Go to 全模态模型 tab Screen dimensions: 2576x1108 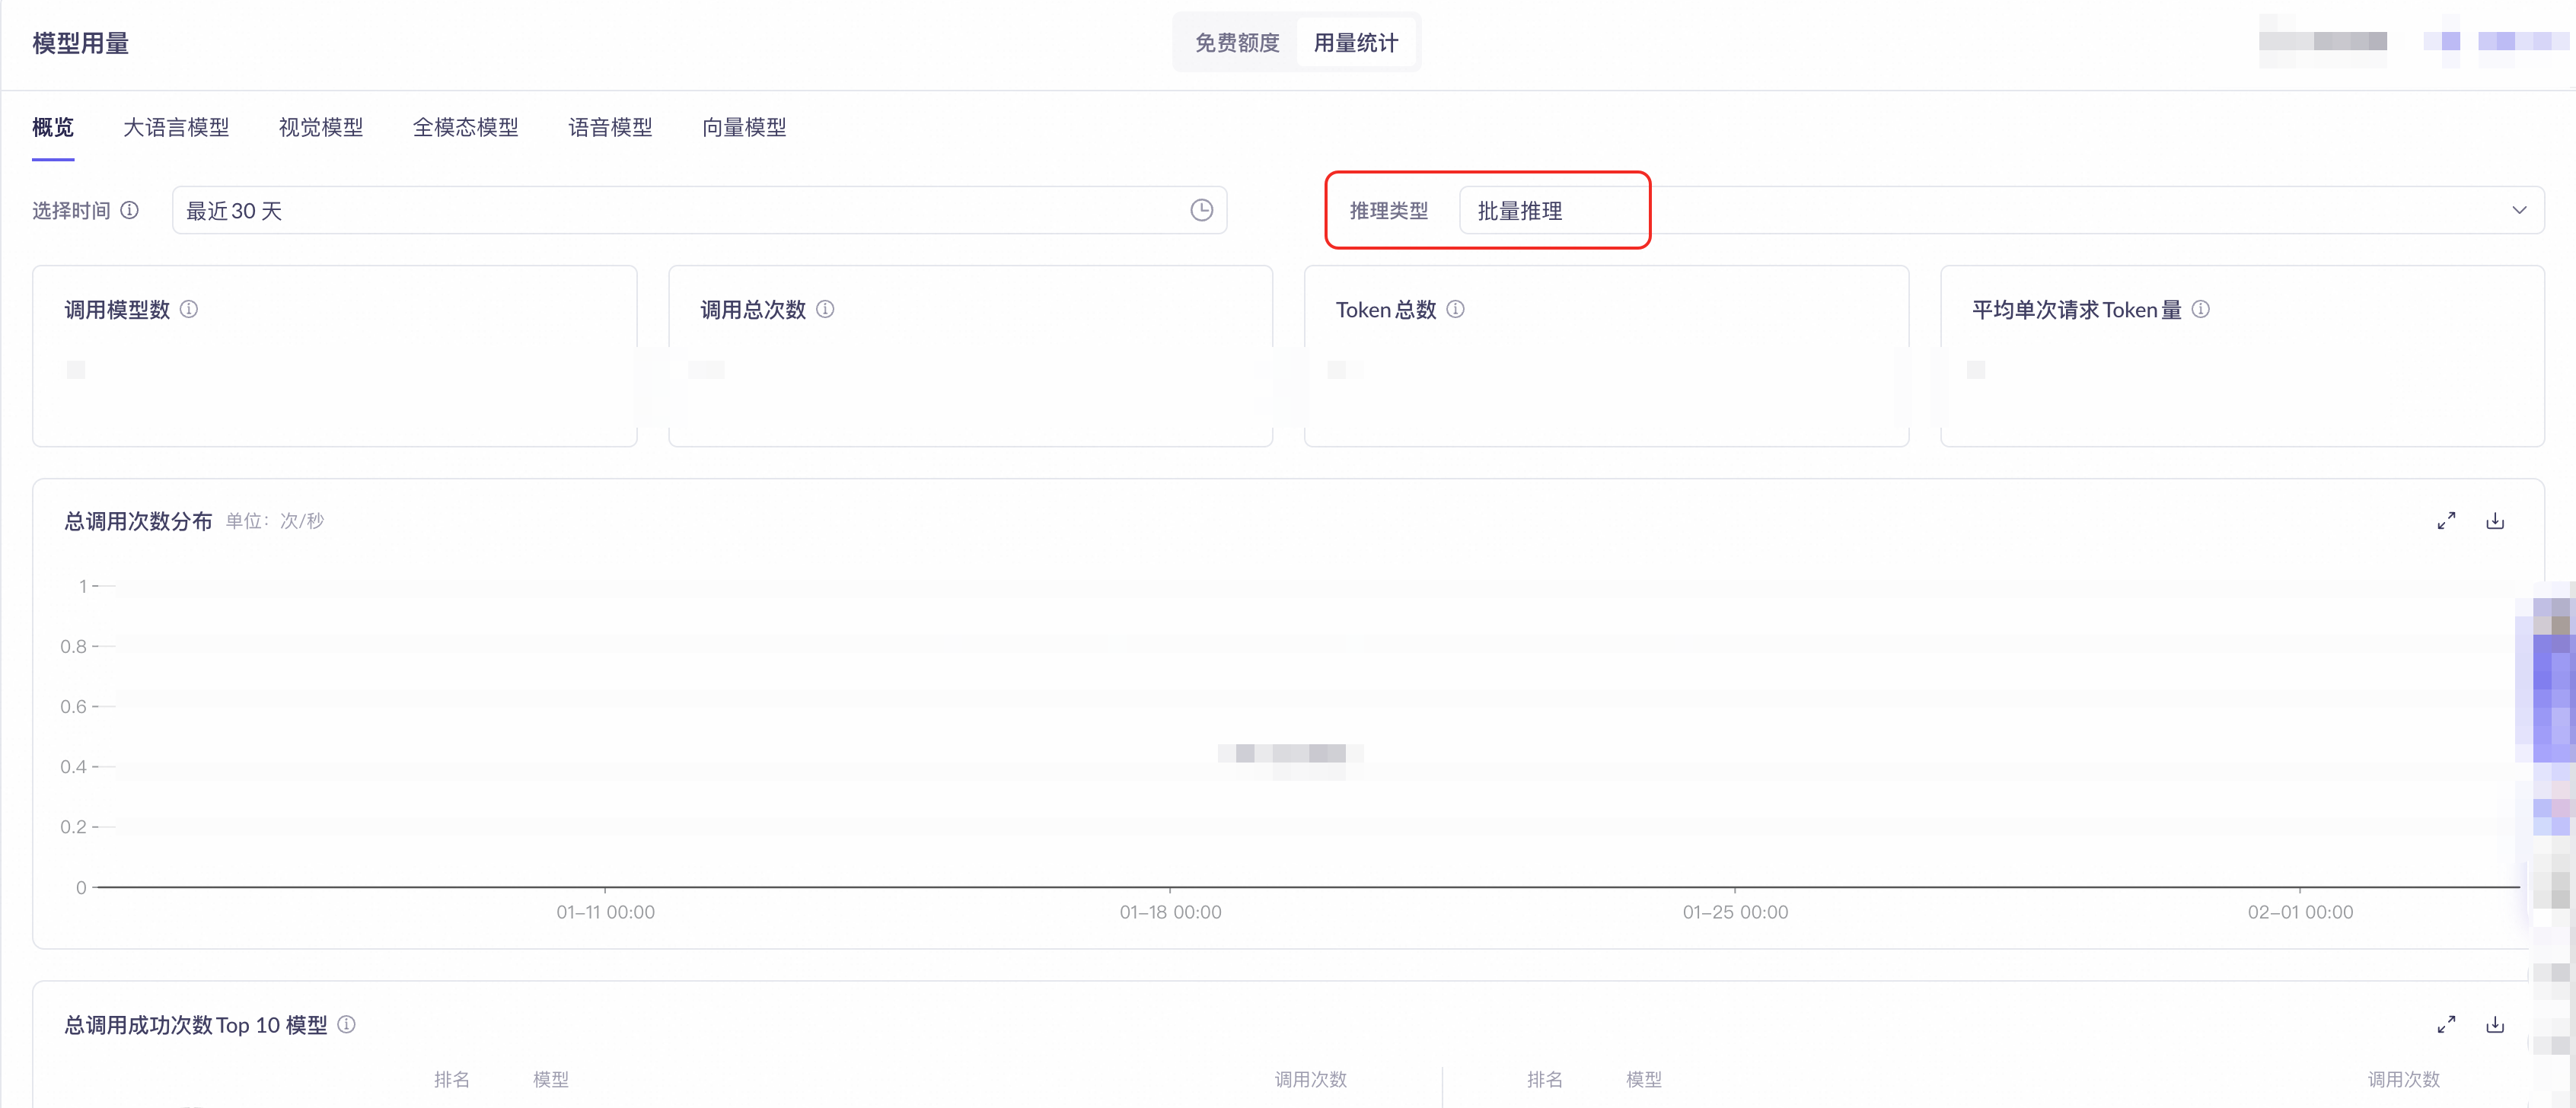(466, 127)
